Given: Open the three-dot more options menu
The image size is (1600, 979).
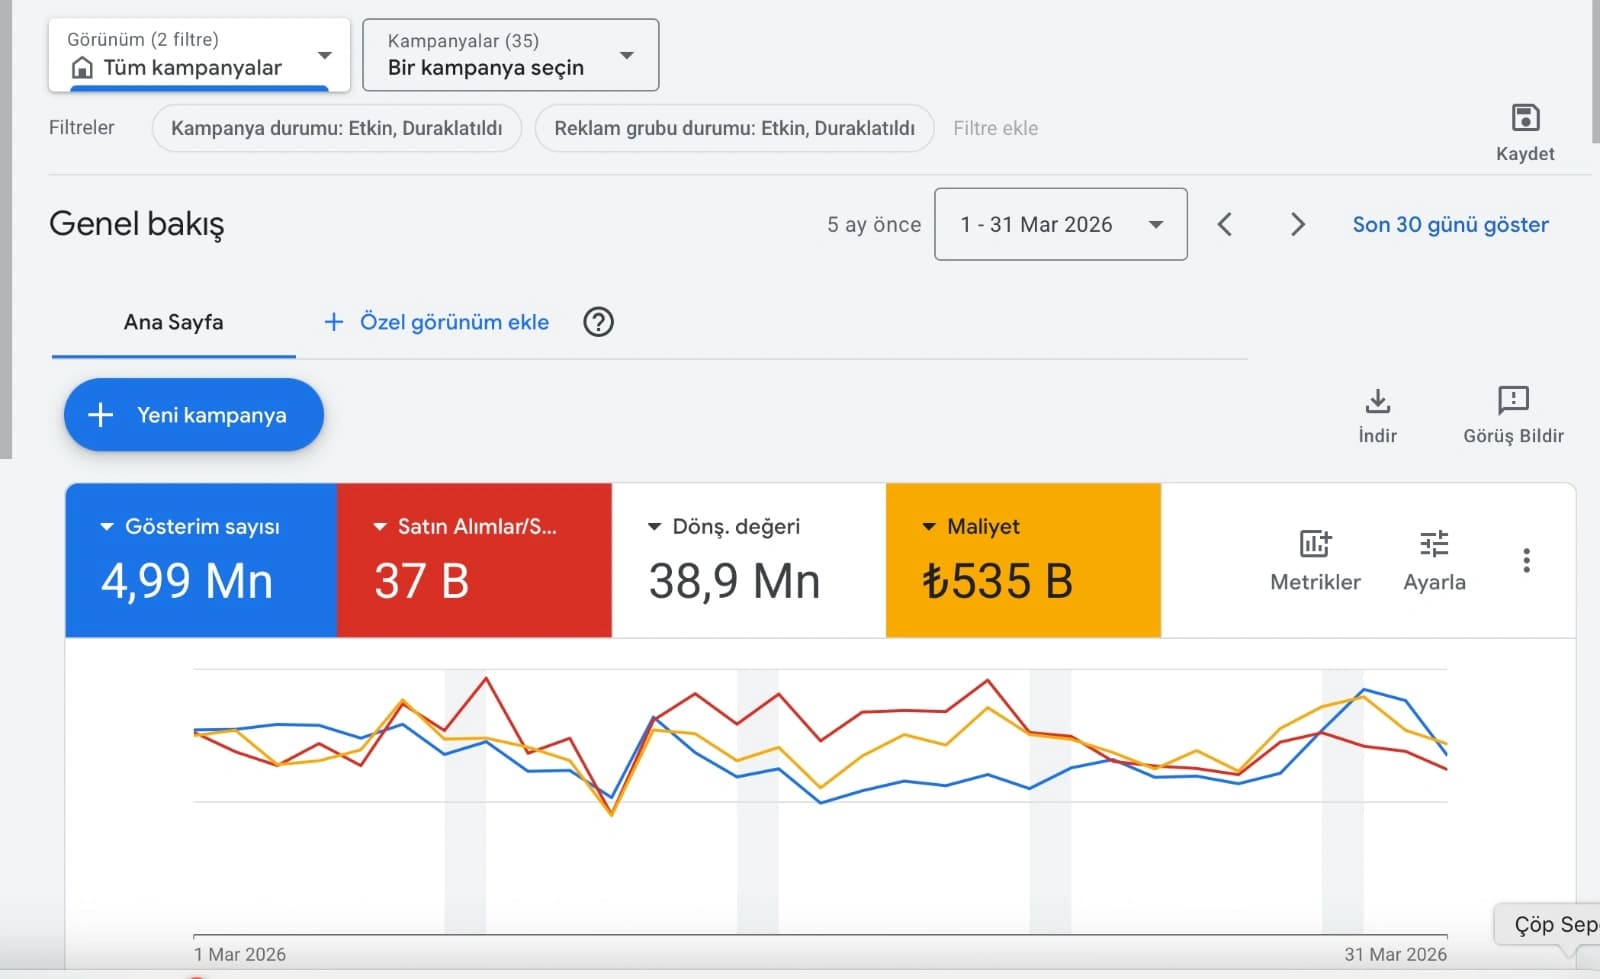Looking at the screenshot, I should tap(1526, 560).
